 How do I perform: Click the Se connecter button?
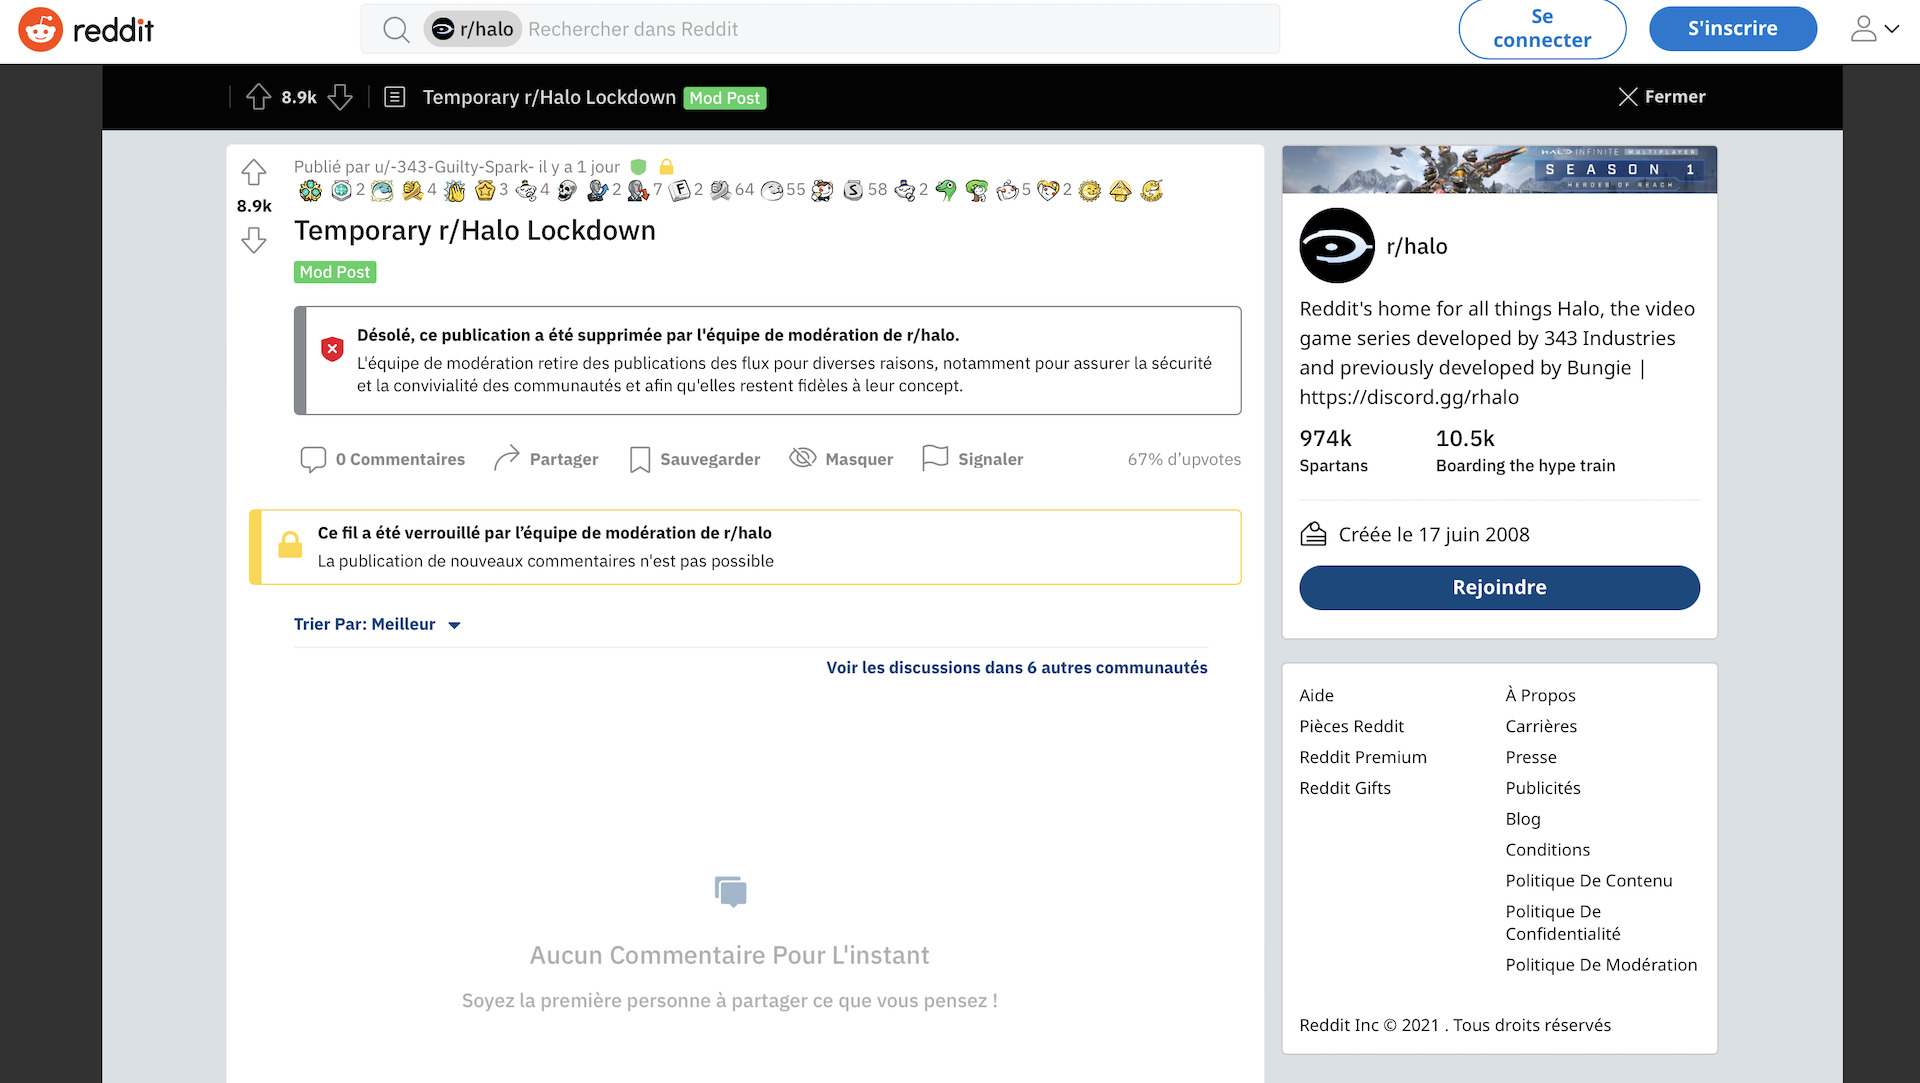pos(1542,29)
